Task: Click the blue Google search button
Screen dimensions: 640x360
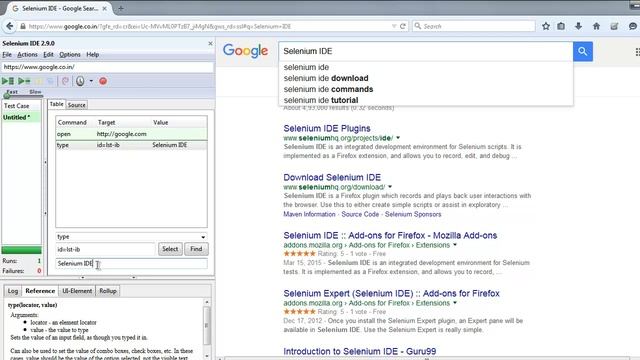Action: [583, 51]
